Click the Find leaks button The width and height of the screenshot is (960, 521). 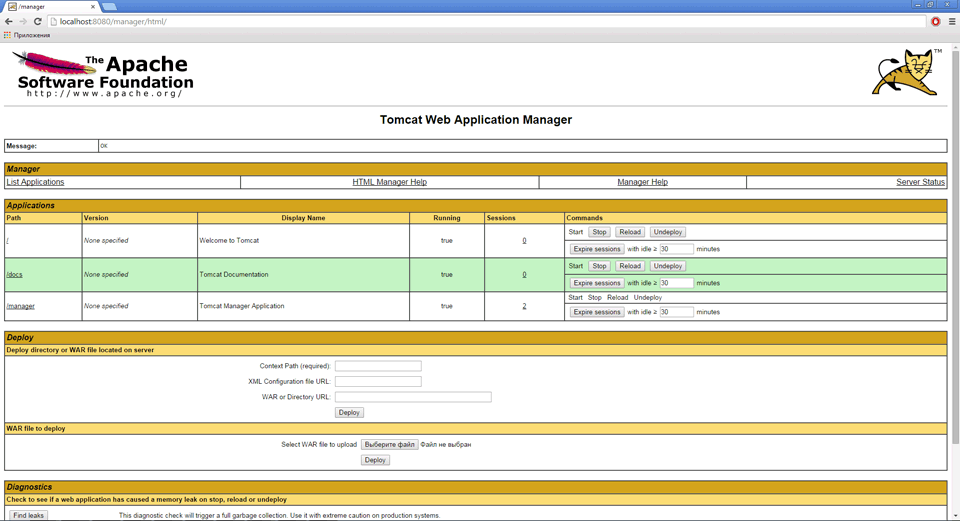pyautogui.click(x=28, y=515)
